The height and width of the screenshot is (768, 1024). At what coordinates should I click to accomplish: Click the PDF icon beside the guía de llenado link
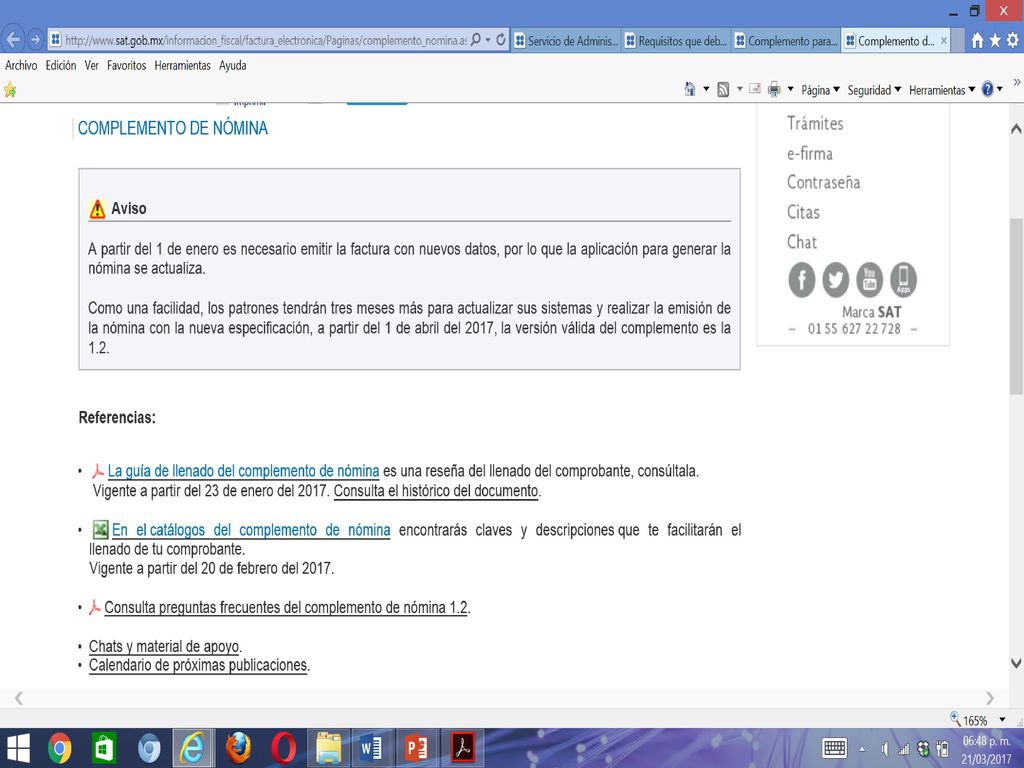click(98, 471)
